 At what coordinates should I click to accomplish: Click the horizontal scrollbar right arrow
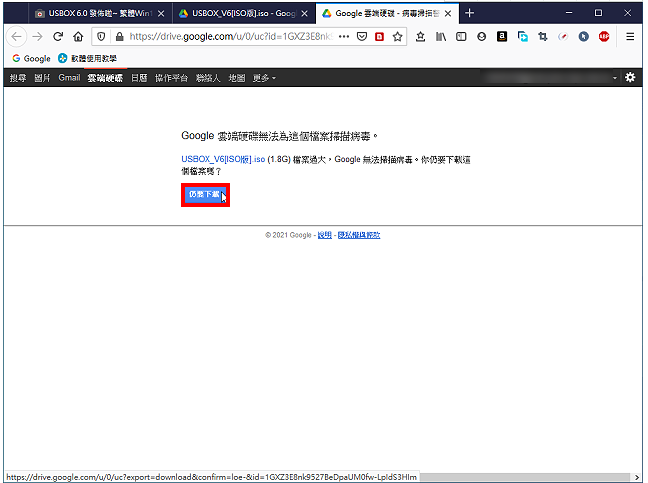tap(637, 477)
